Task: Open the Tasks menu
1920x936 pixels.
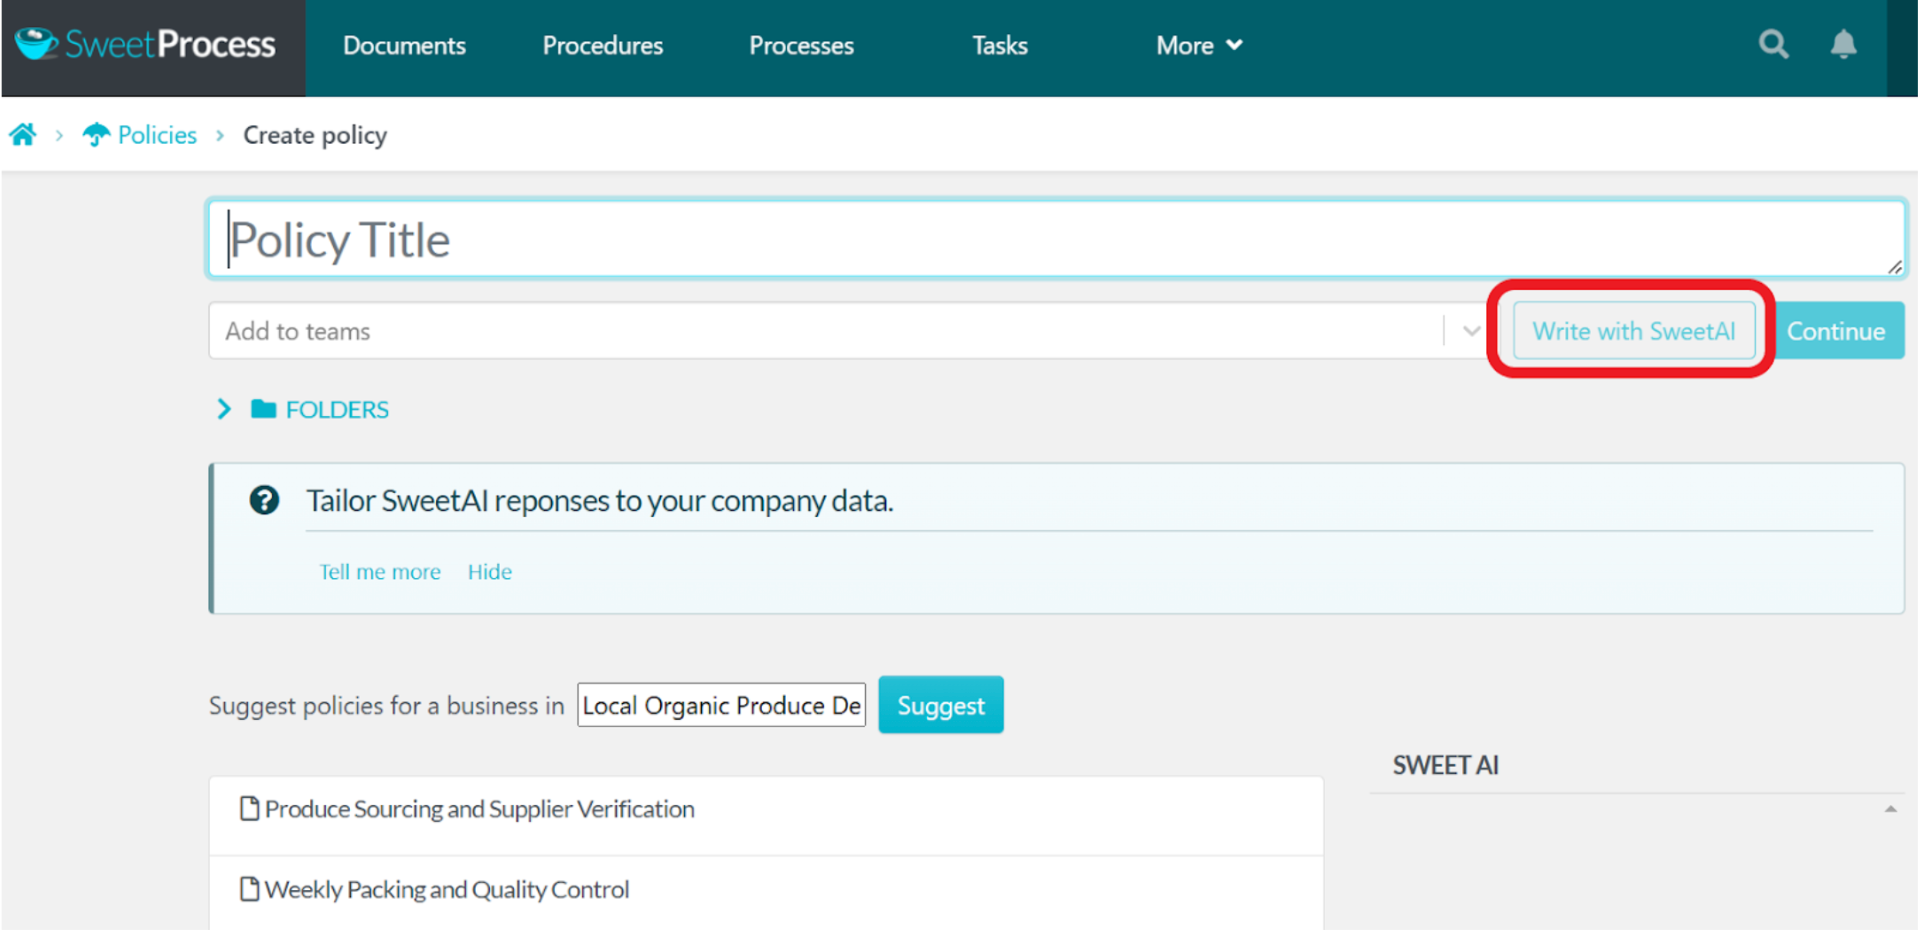Action: pyautogui.click(x=999, y=46)
